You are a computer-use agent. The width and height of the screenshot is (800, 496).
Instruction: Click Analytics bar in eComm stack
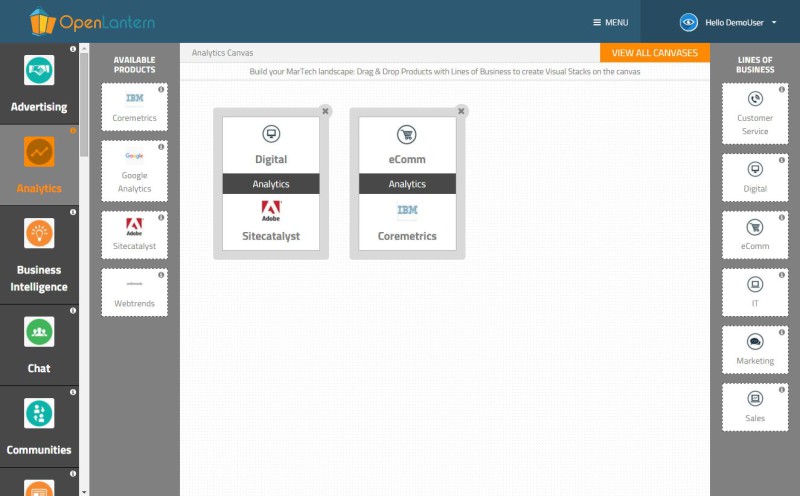click(x=407, y=184)
